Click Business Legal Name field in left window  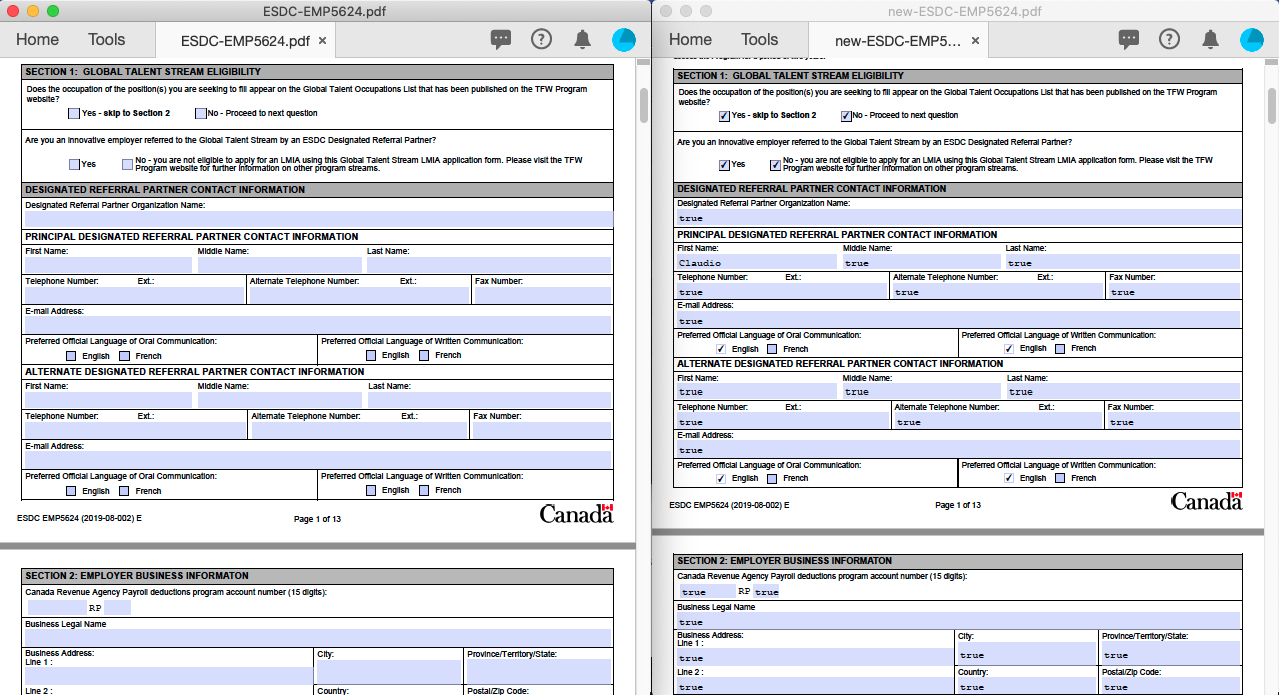point(318,637)
